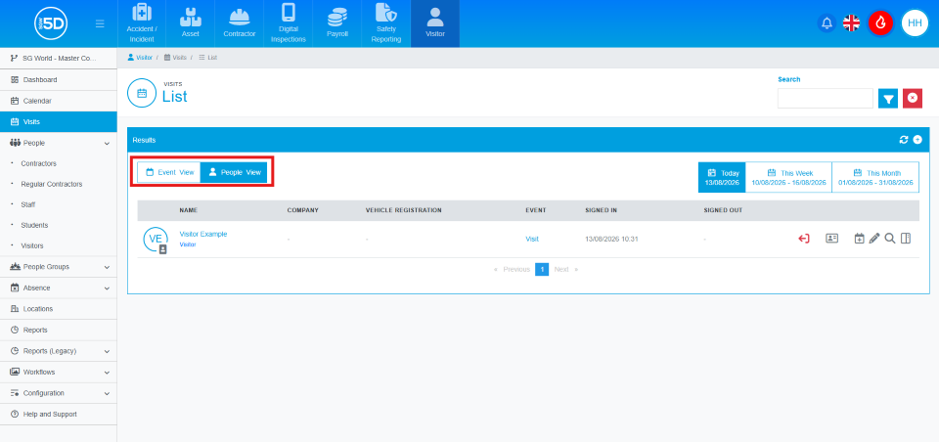
Task: Click the Visits breadcrumb link
Action: [x=175, y=57]
